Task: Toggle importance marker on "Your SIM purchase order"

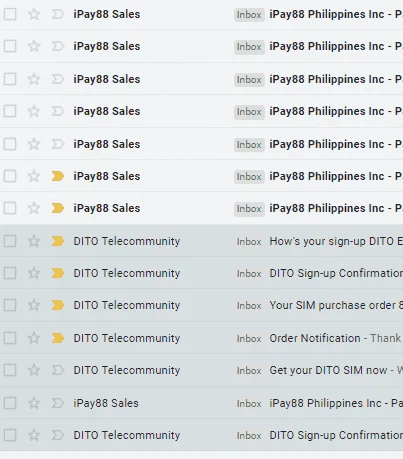Action: tap(58, 305)
